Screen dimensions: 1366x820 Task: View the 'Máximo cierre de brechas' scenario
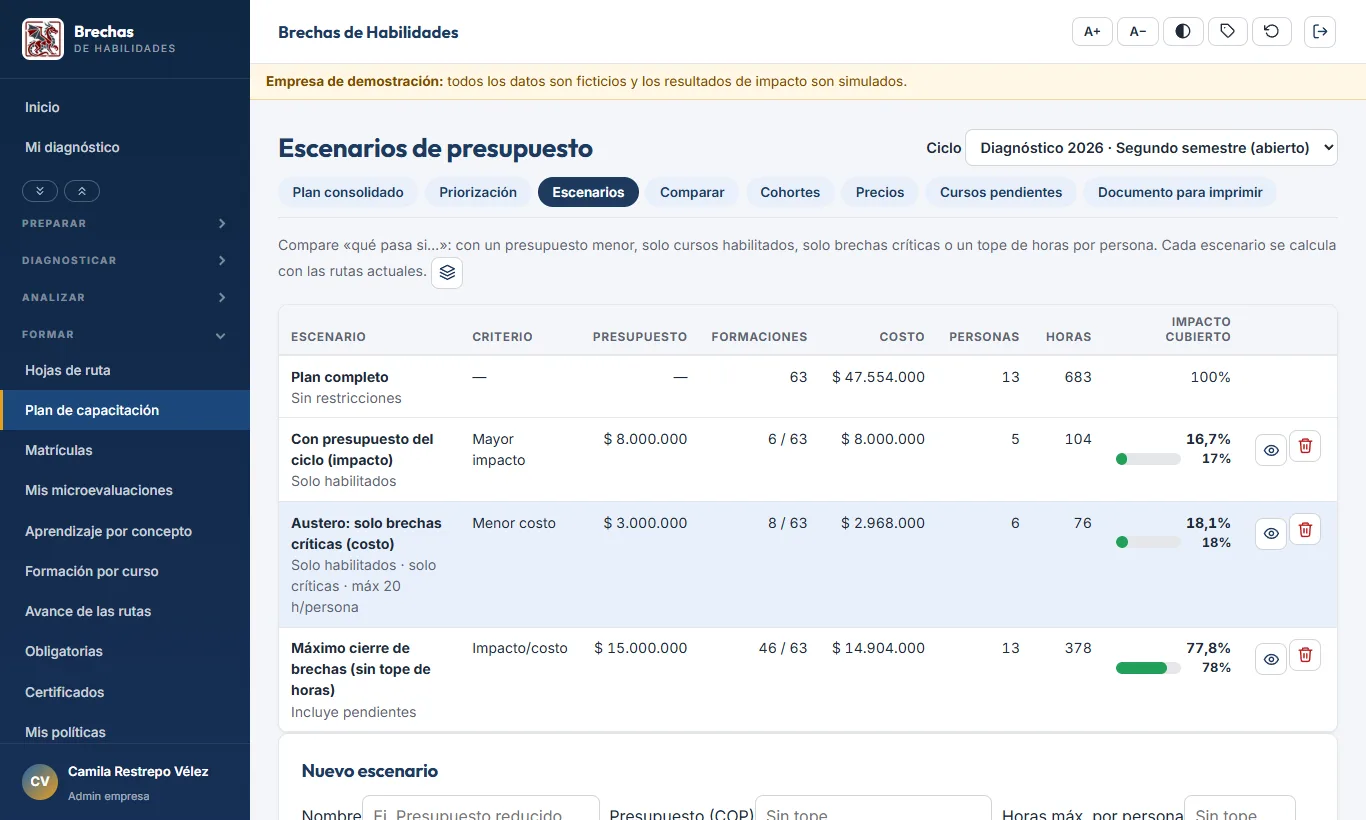(1271, 659)
